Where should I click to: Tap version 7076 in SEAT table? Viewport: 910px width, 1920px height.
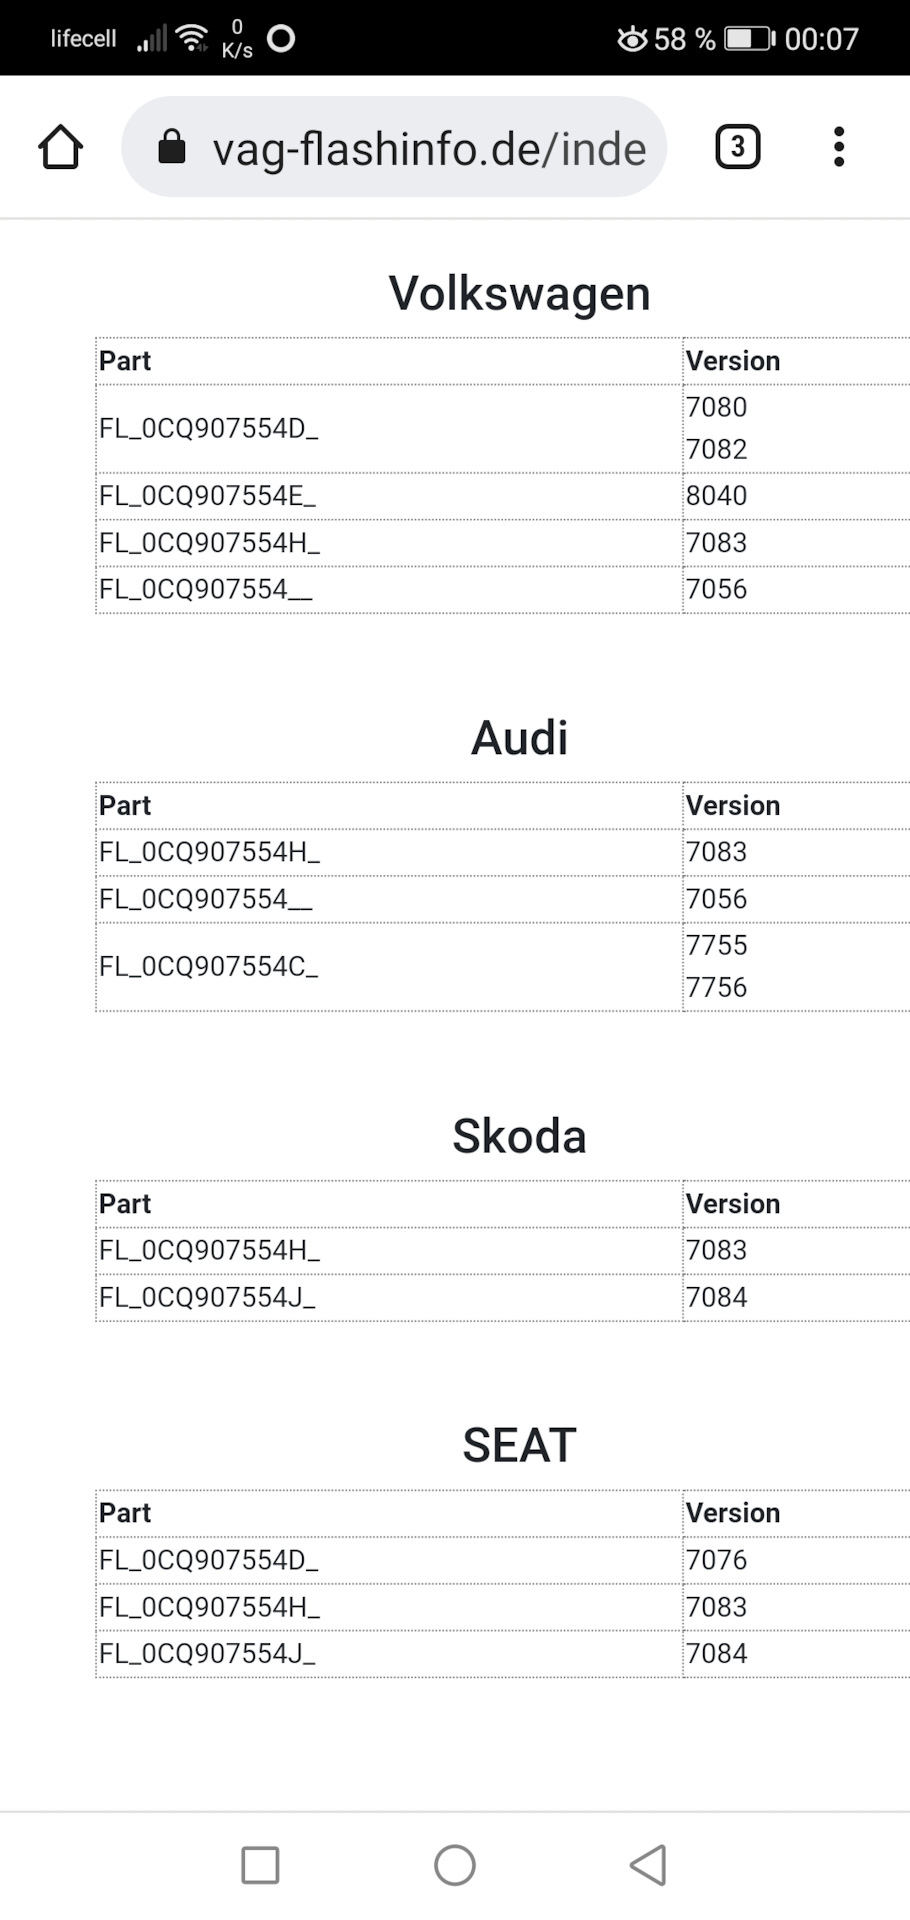click(717, 1560)
